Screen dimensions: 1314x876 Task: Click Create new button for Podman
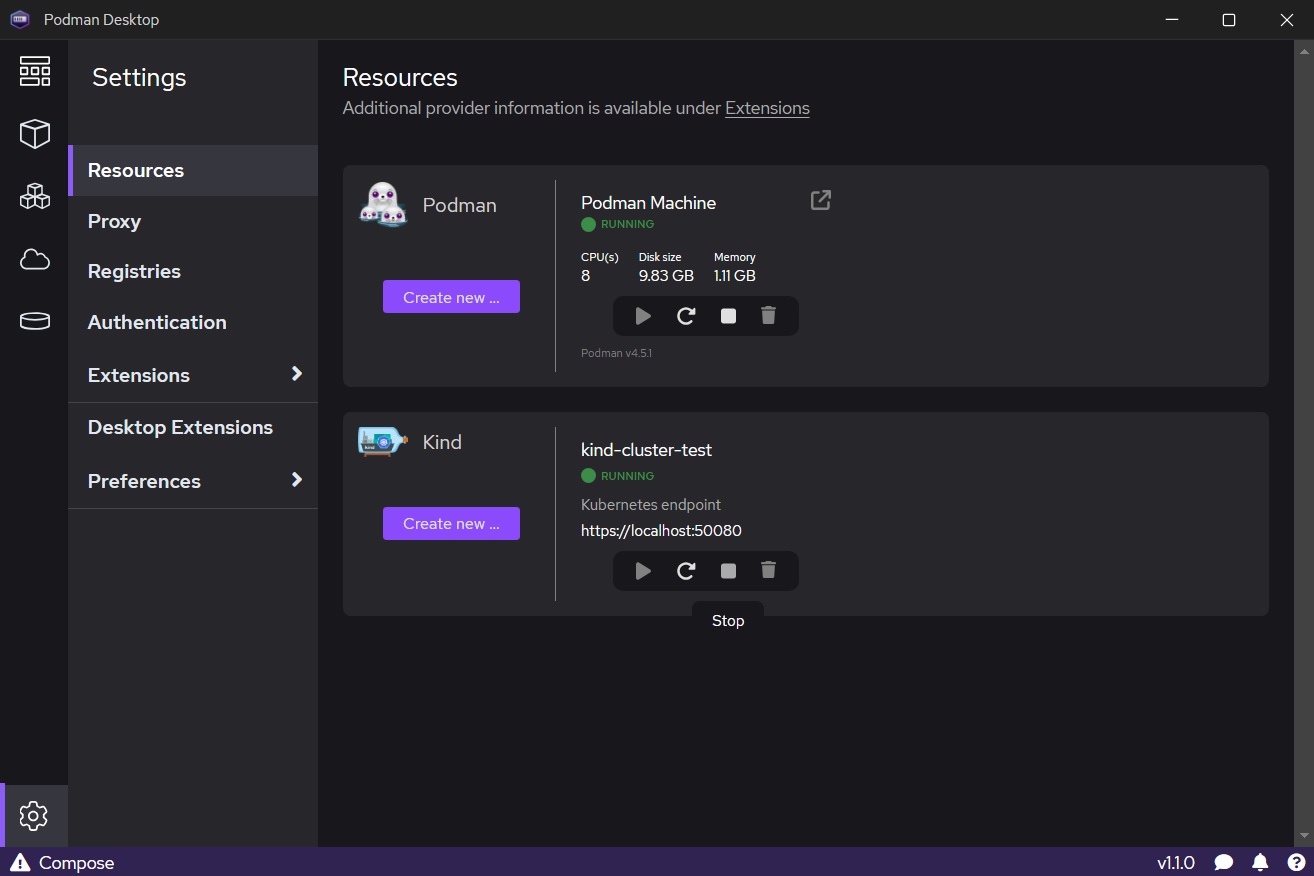(x=451, y=297)
